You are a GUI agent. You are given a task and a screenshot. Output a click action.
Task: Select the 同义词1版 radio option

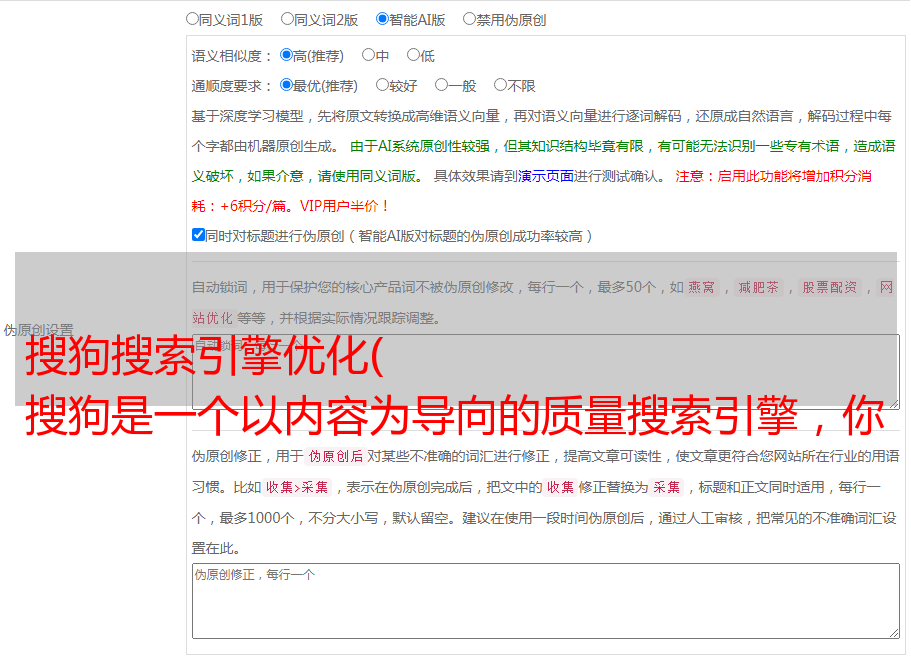click(x=192, y=19)
